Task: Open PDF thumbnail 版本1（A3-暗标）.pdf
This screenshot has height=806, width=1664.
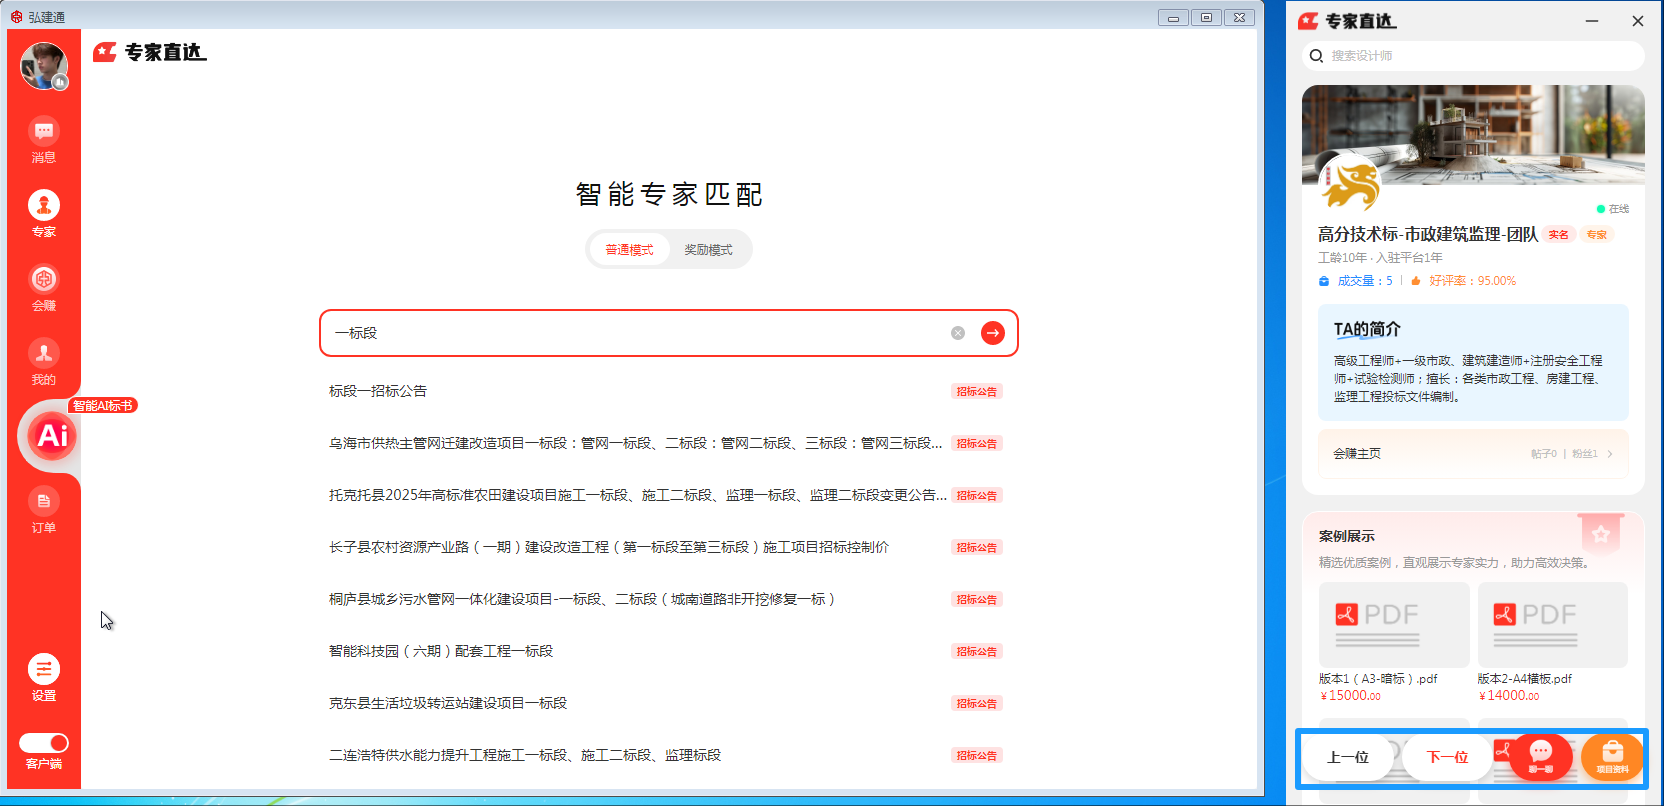Action: [1394, 624]
